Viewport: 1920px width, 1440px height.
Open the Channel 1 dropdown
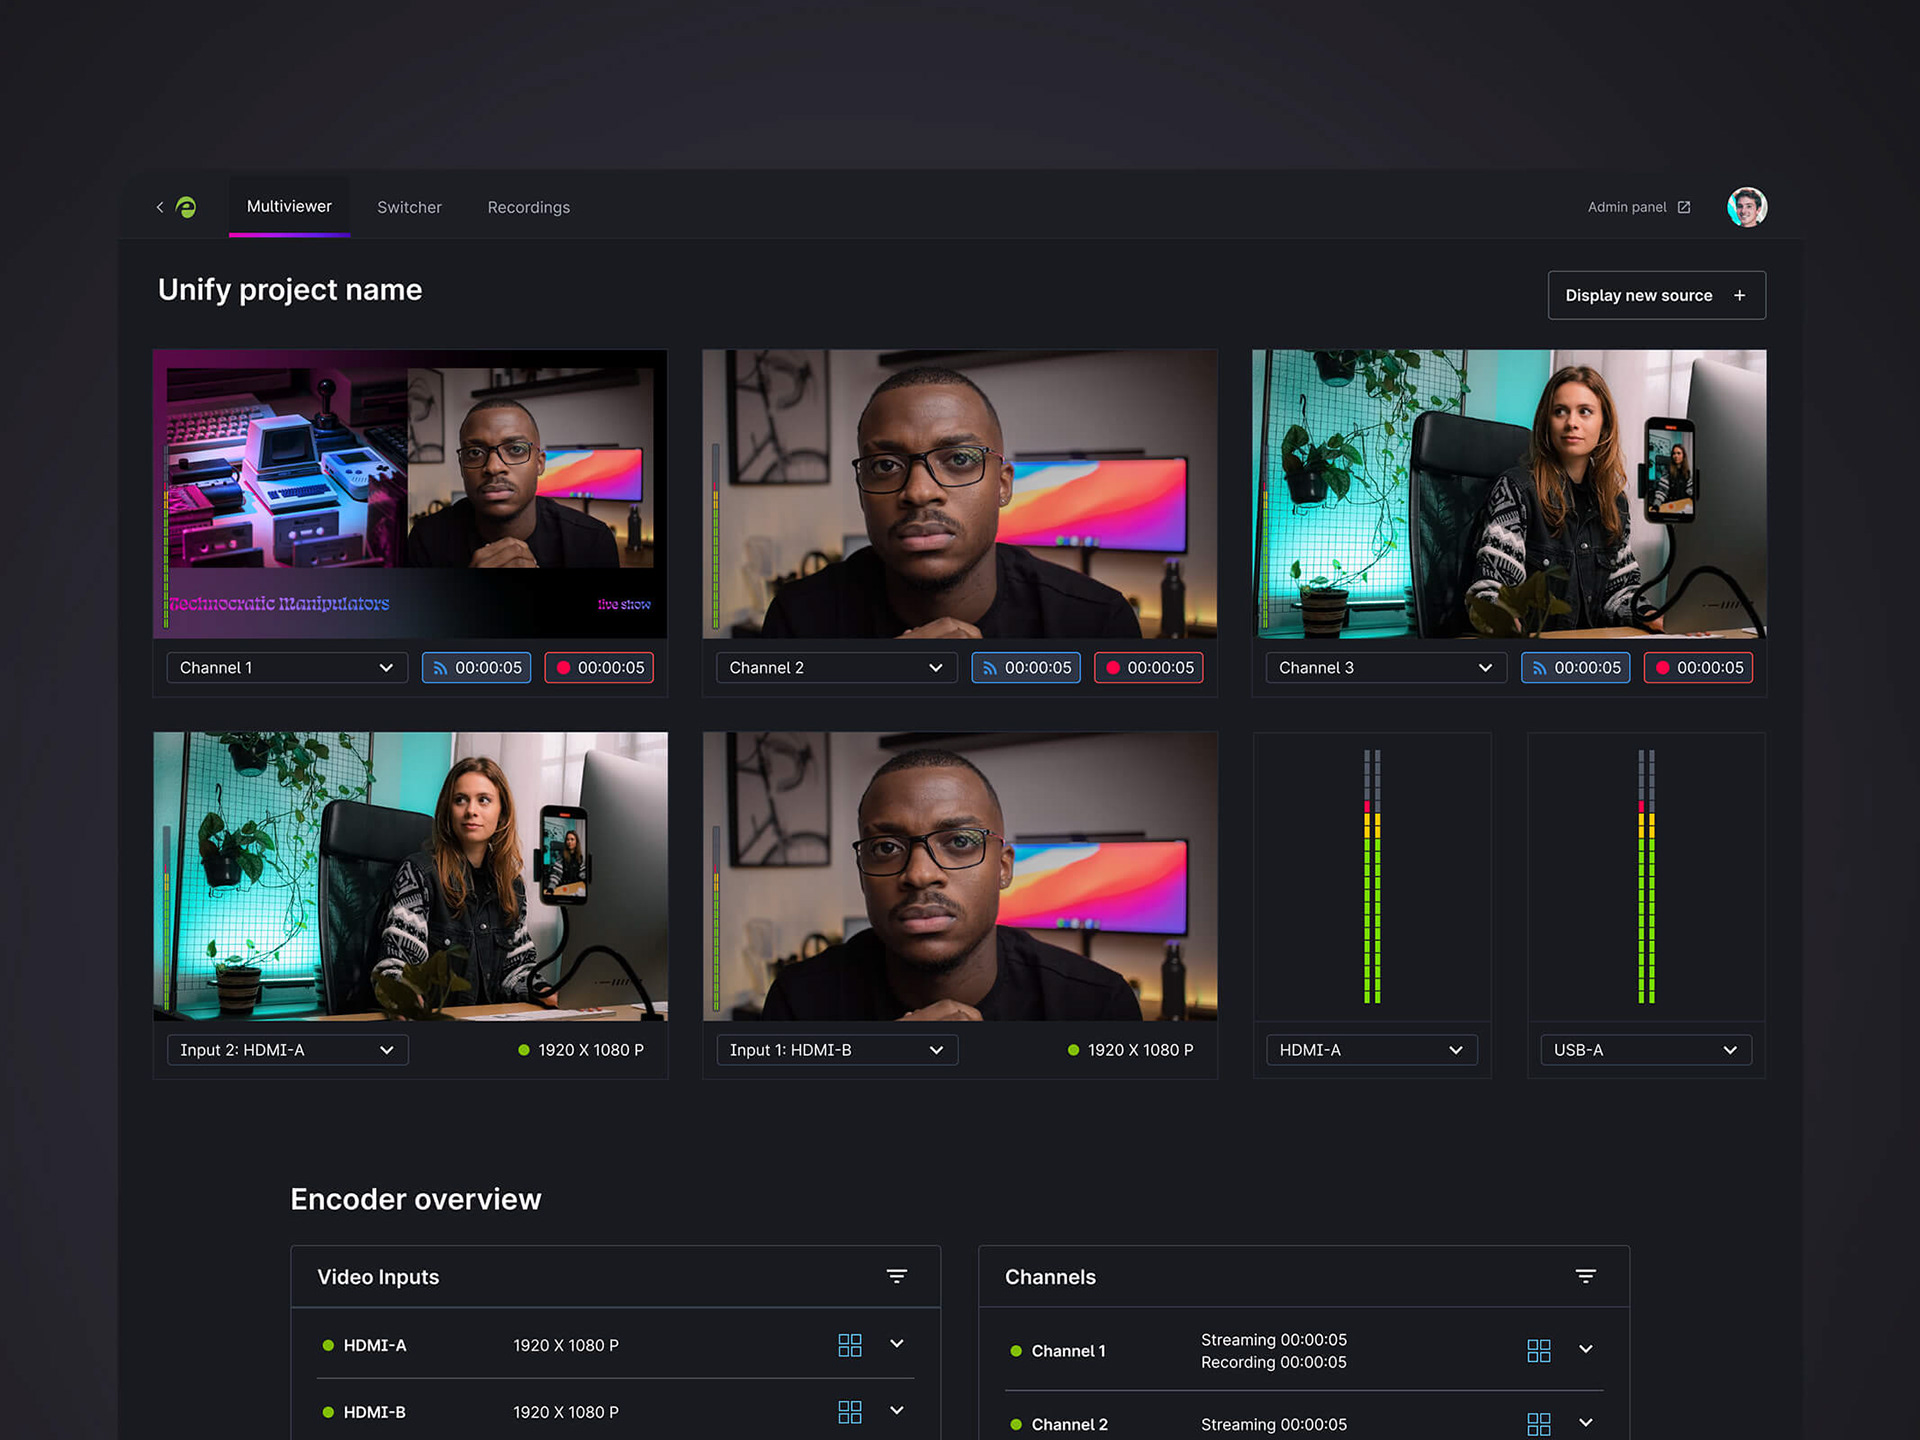(x=286, y=668)
